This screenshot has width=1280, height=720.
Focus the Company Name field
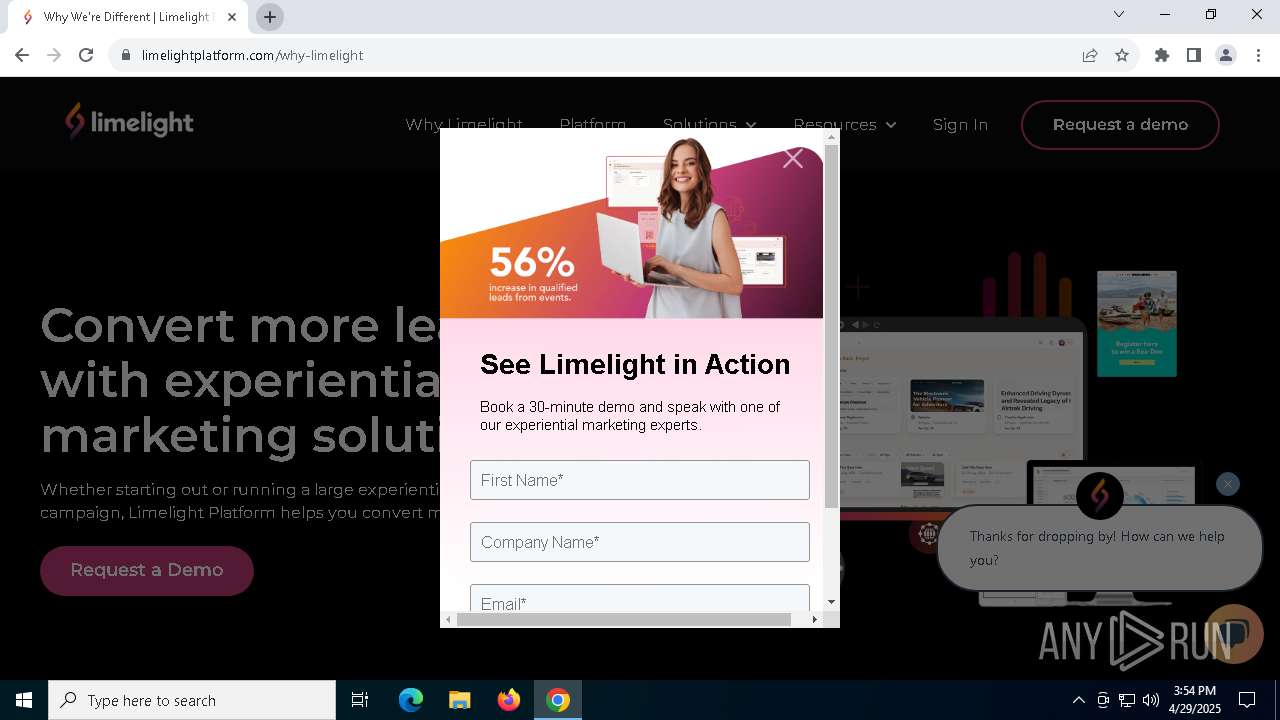[x=640, y=542]
